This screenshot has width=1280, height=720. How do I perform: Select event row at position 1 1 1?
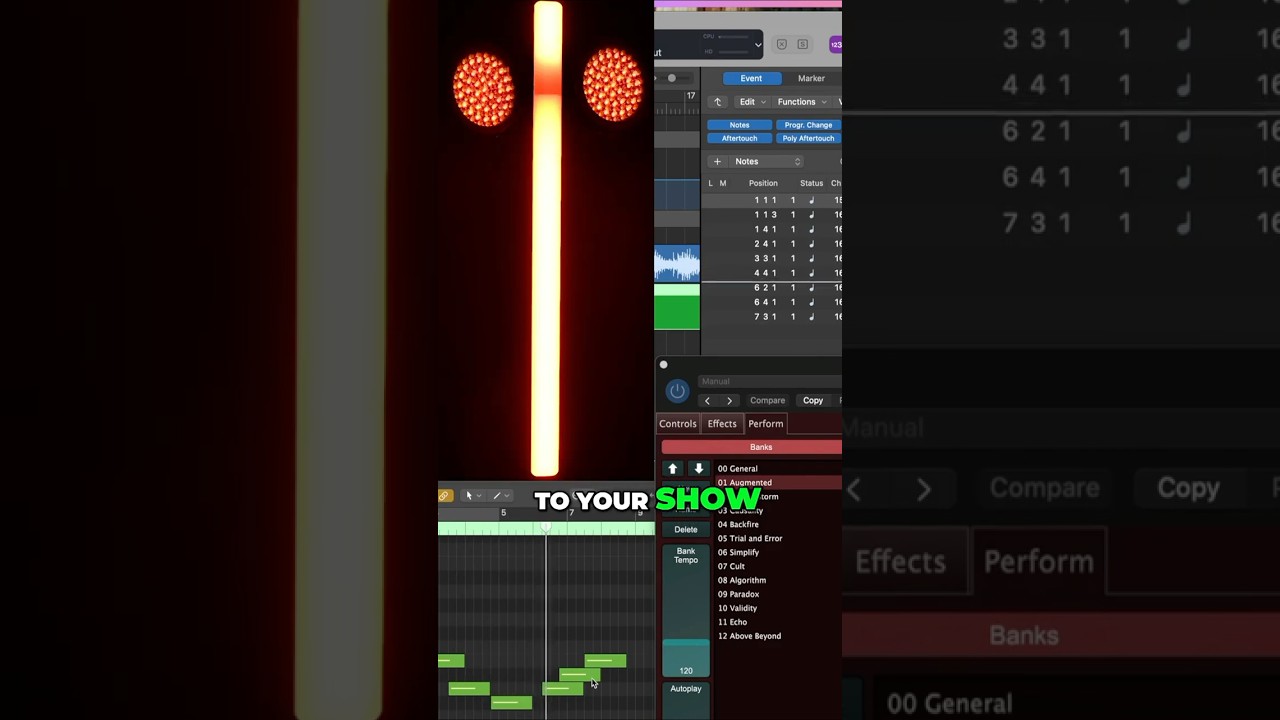click(771, 201)
